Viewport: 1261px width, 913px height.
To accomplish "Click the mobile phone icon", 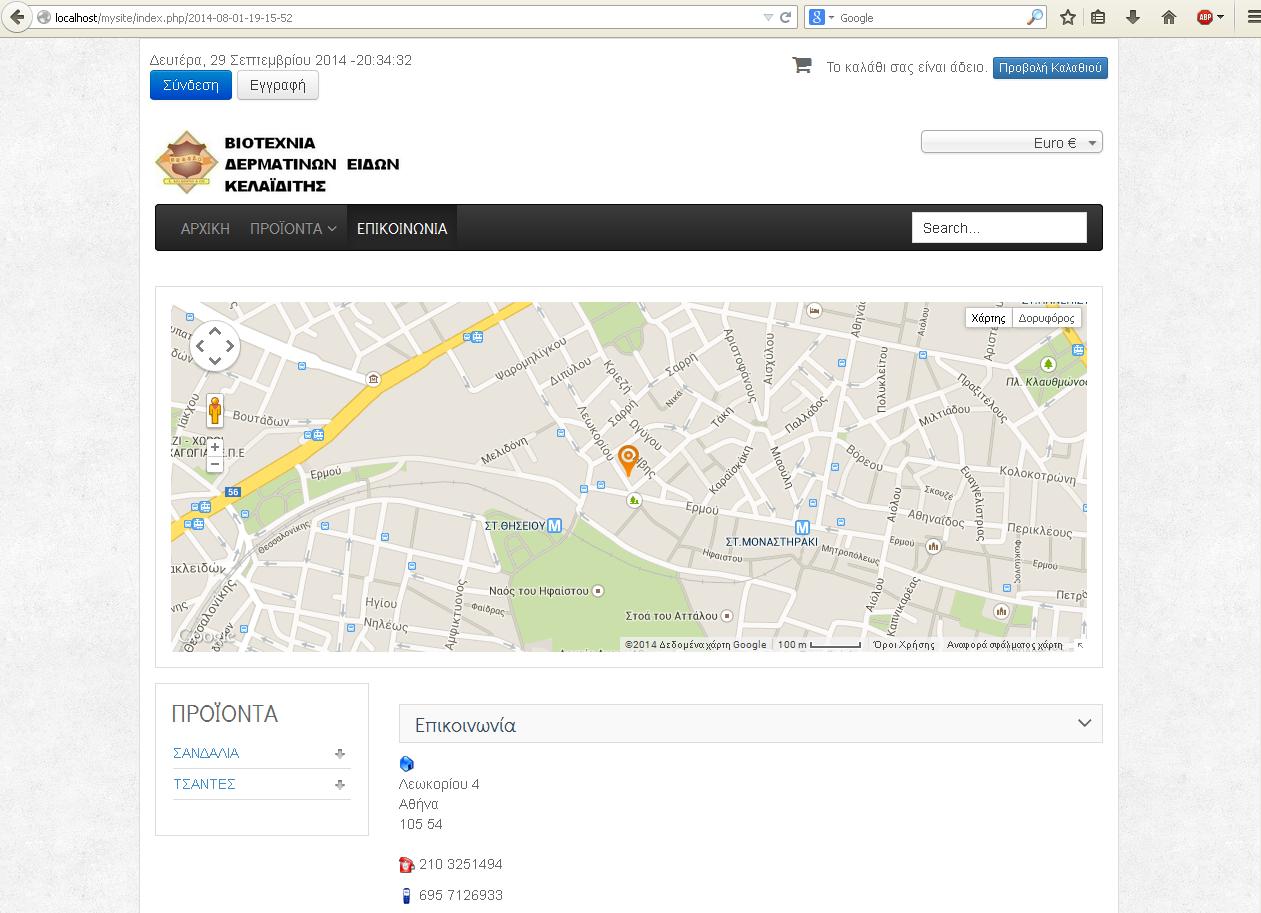I will (x=406, y=895).
